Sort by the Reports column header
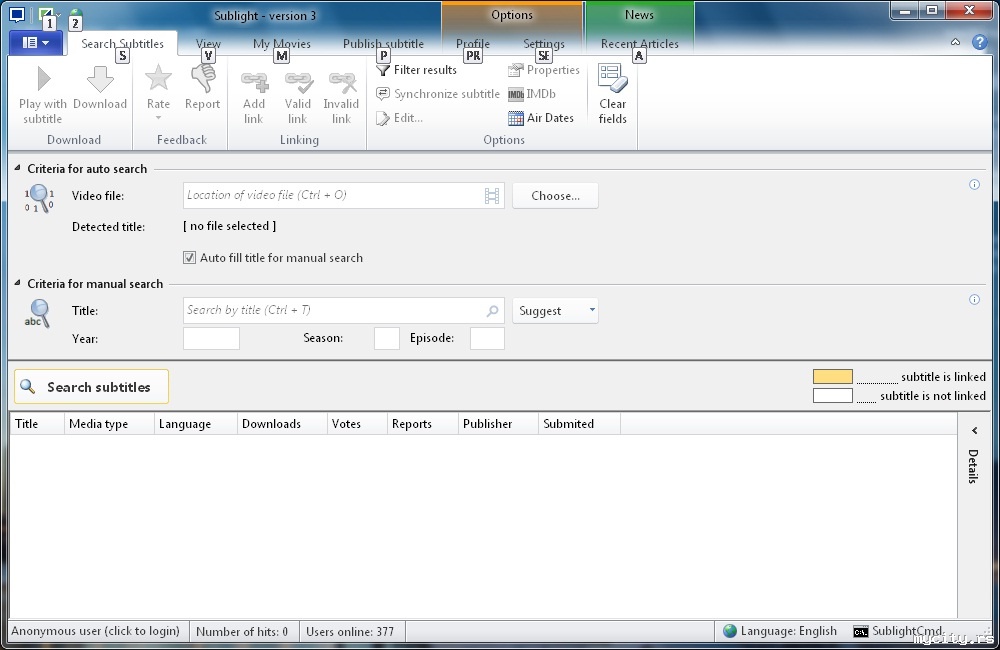 pyautogui.click(x=423, y=424)
